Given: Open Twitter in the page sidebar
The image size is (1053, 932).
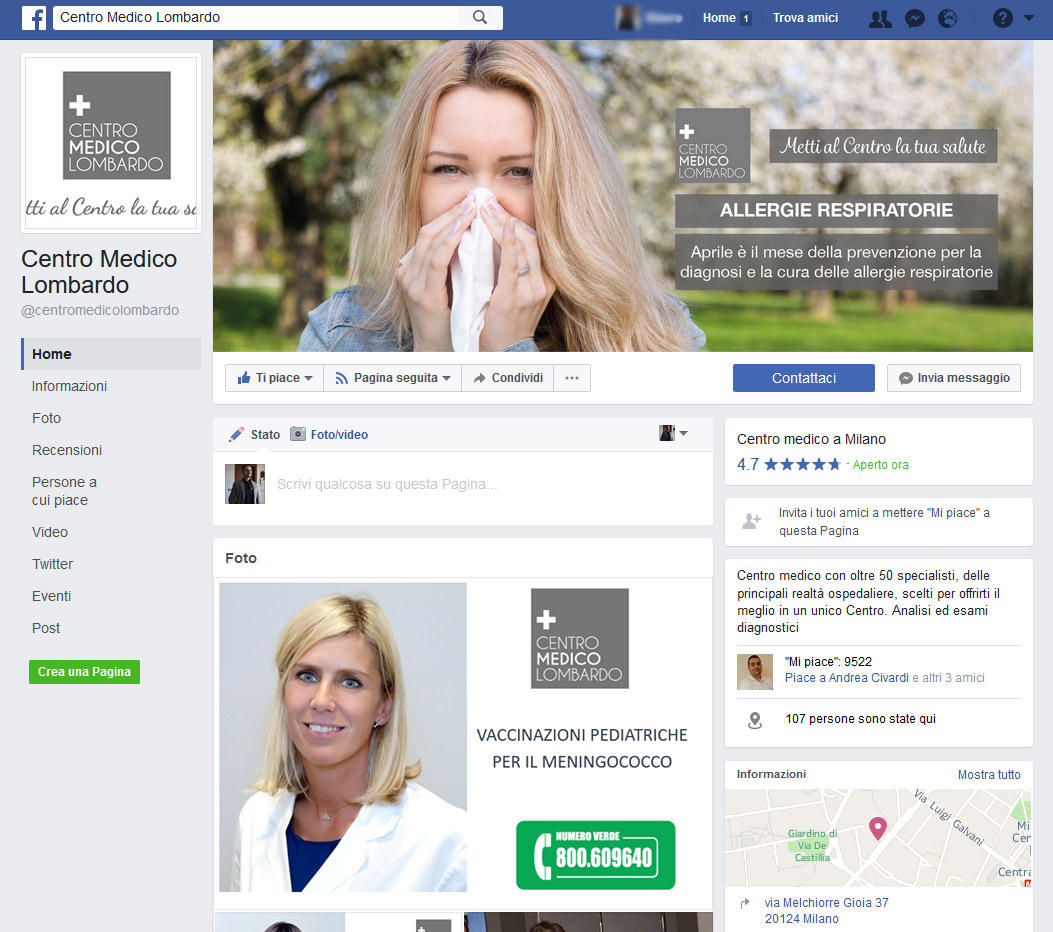Looking at the screenshot, I should coord(52,564).
